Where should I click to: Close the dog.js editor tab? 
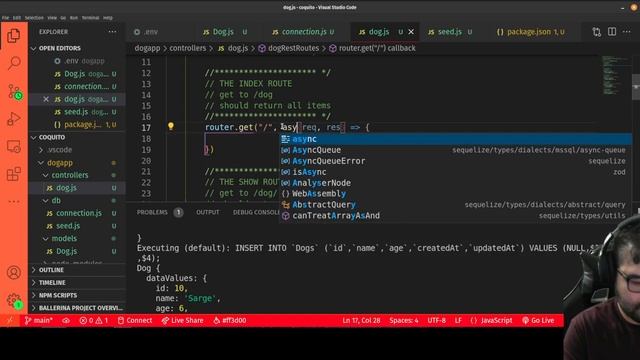click(x=411, y=32)
